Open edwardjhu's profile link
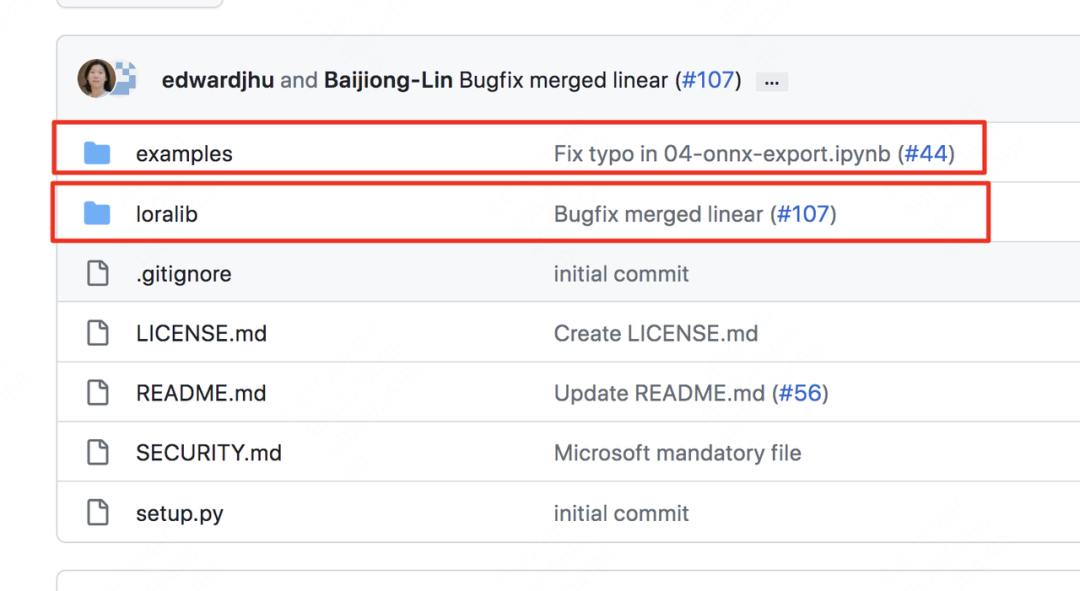 [x=218, y=80]
